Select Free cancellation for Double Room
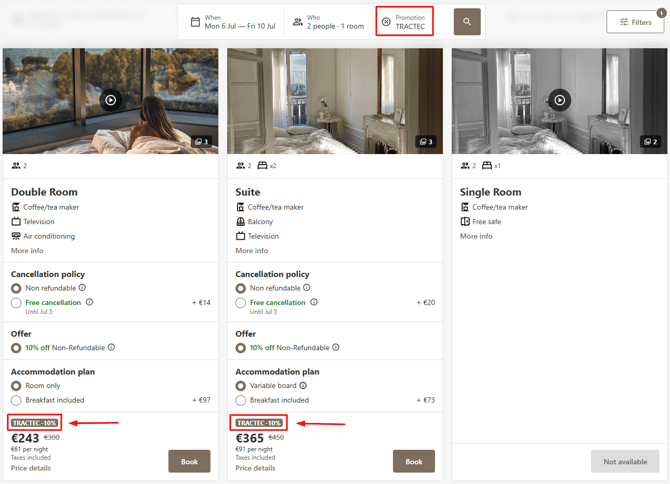Image resolution: width=670 pixels, height=484 pixels. point(16,303)
